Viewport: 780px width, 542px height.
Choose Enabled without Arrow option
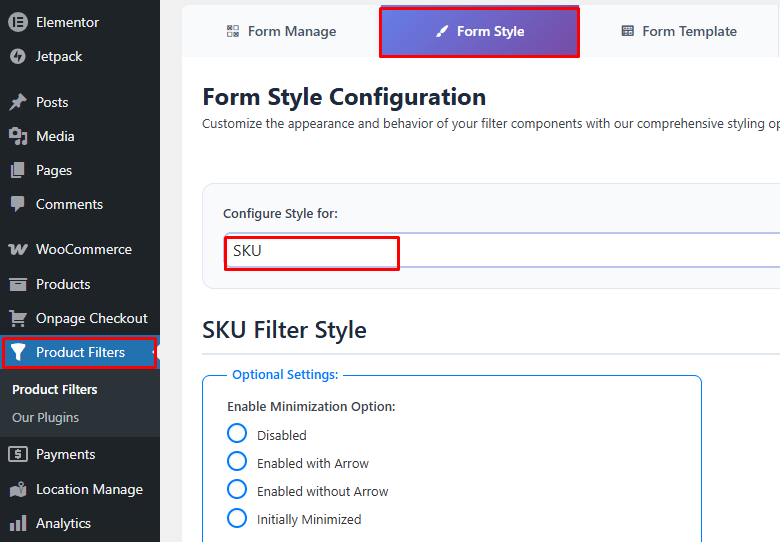(x=237, y=489)
